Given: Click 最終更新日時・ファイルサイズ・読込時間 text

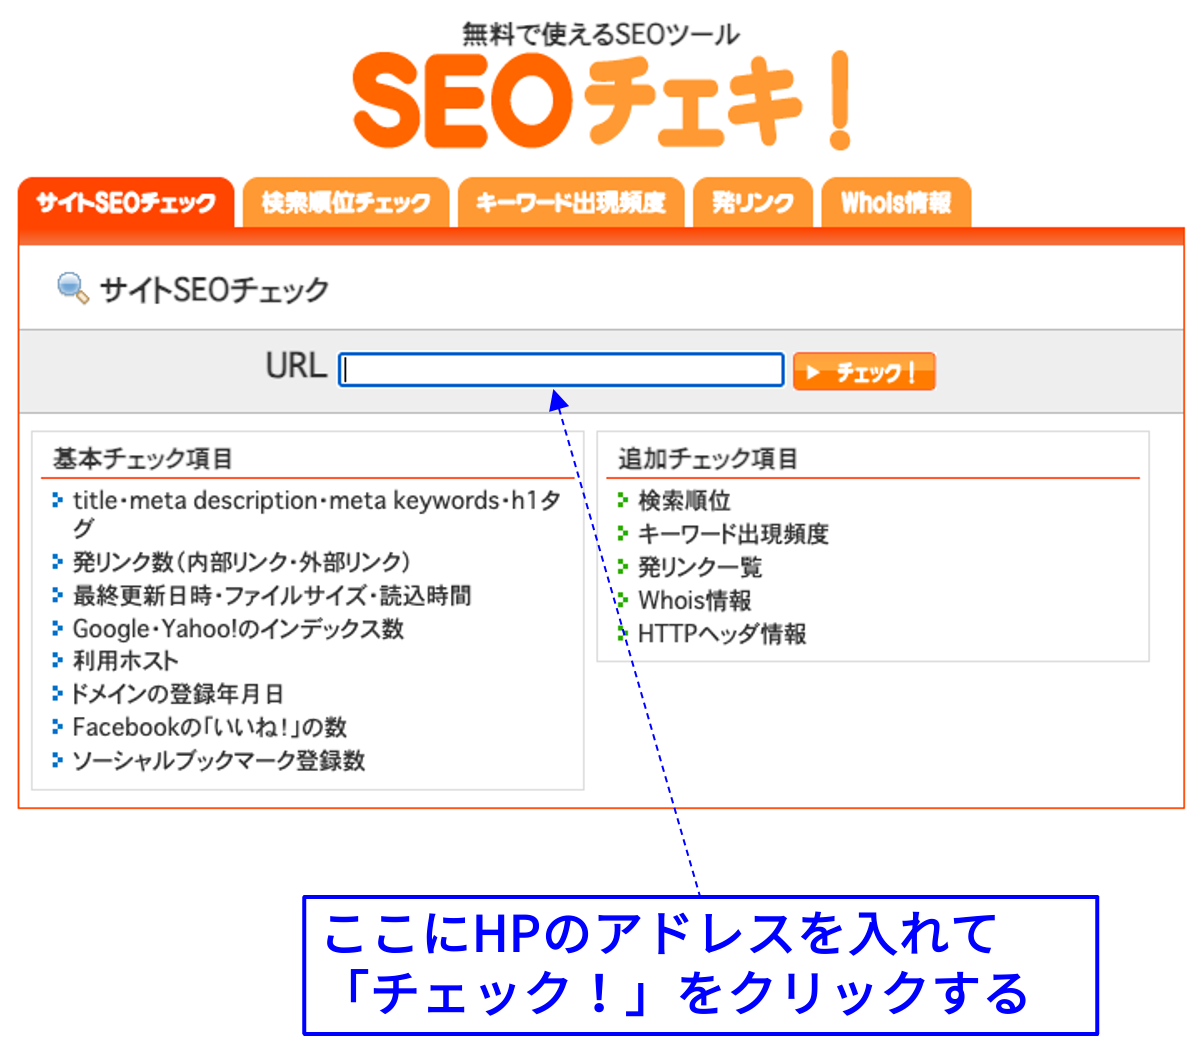Looking at the screenshot, I should (x=272, y=595).
